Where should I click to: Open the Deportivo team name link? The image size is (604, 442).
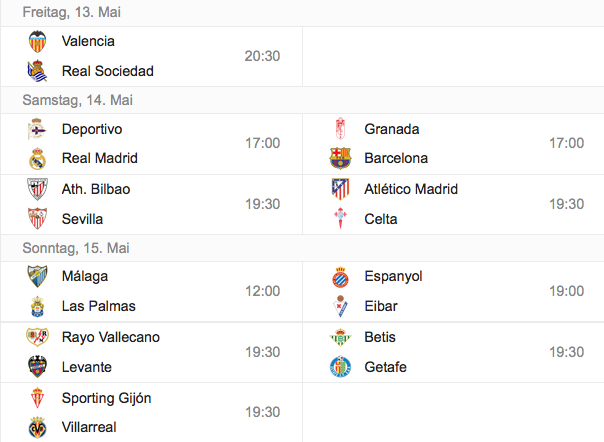tap(92, 129)
